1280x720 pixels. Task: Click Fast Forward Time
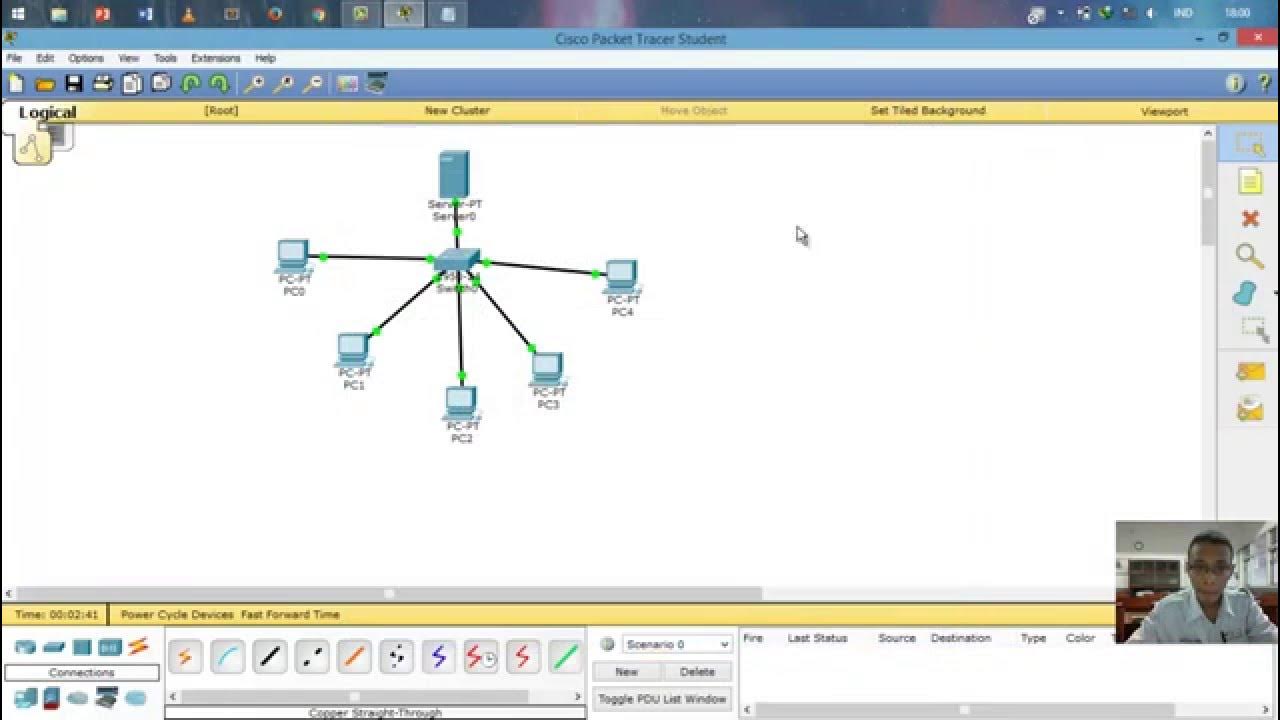(x=290, y=614)
